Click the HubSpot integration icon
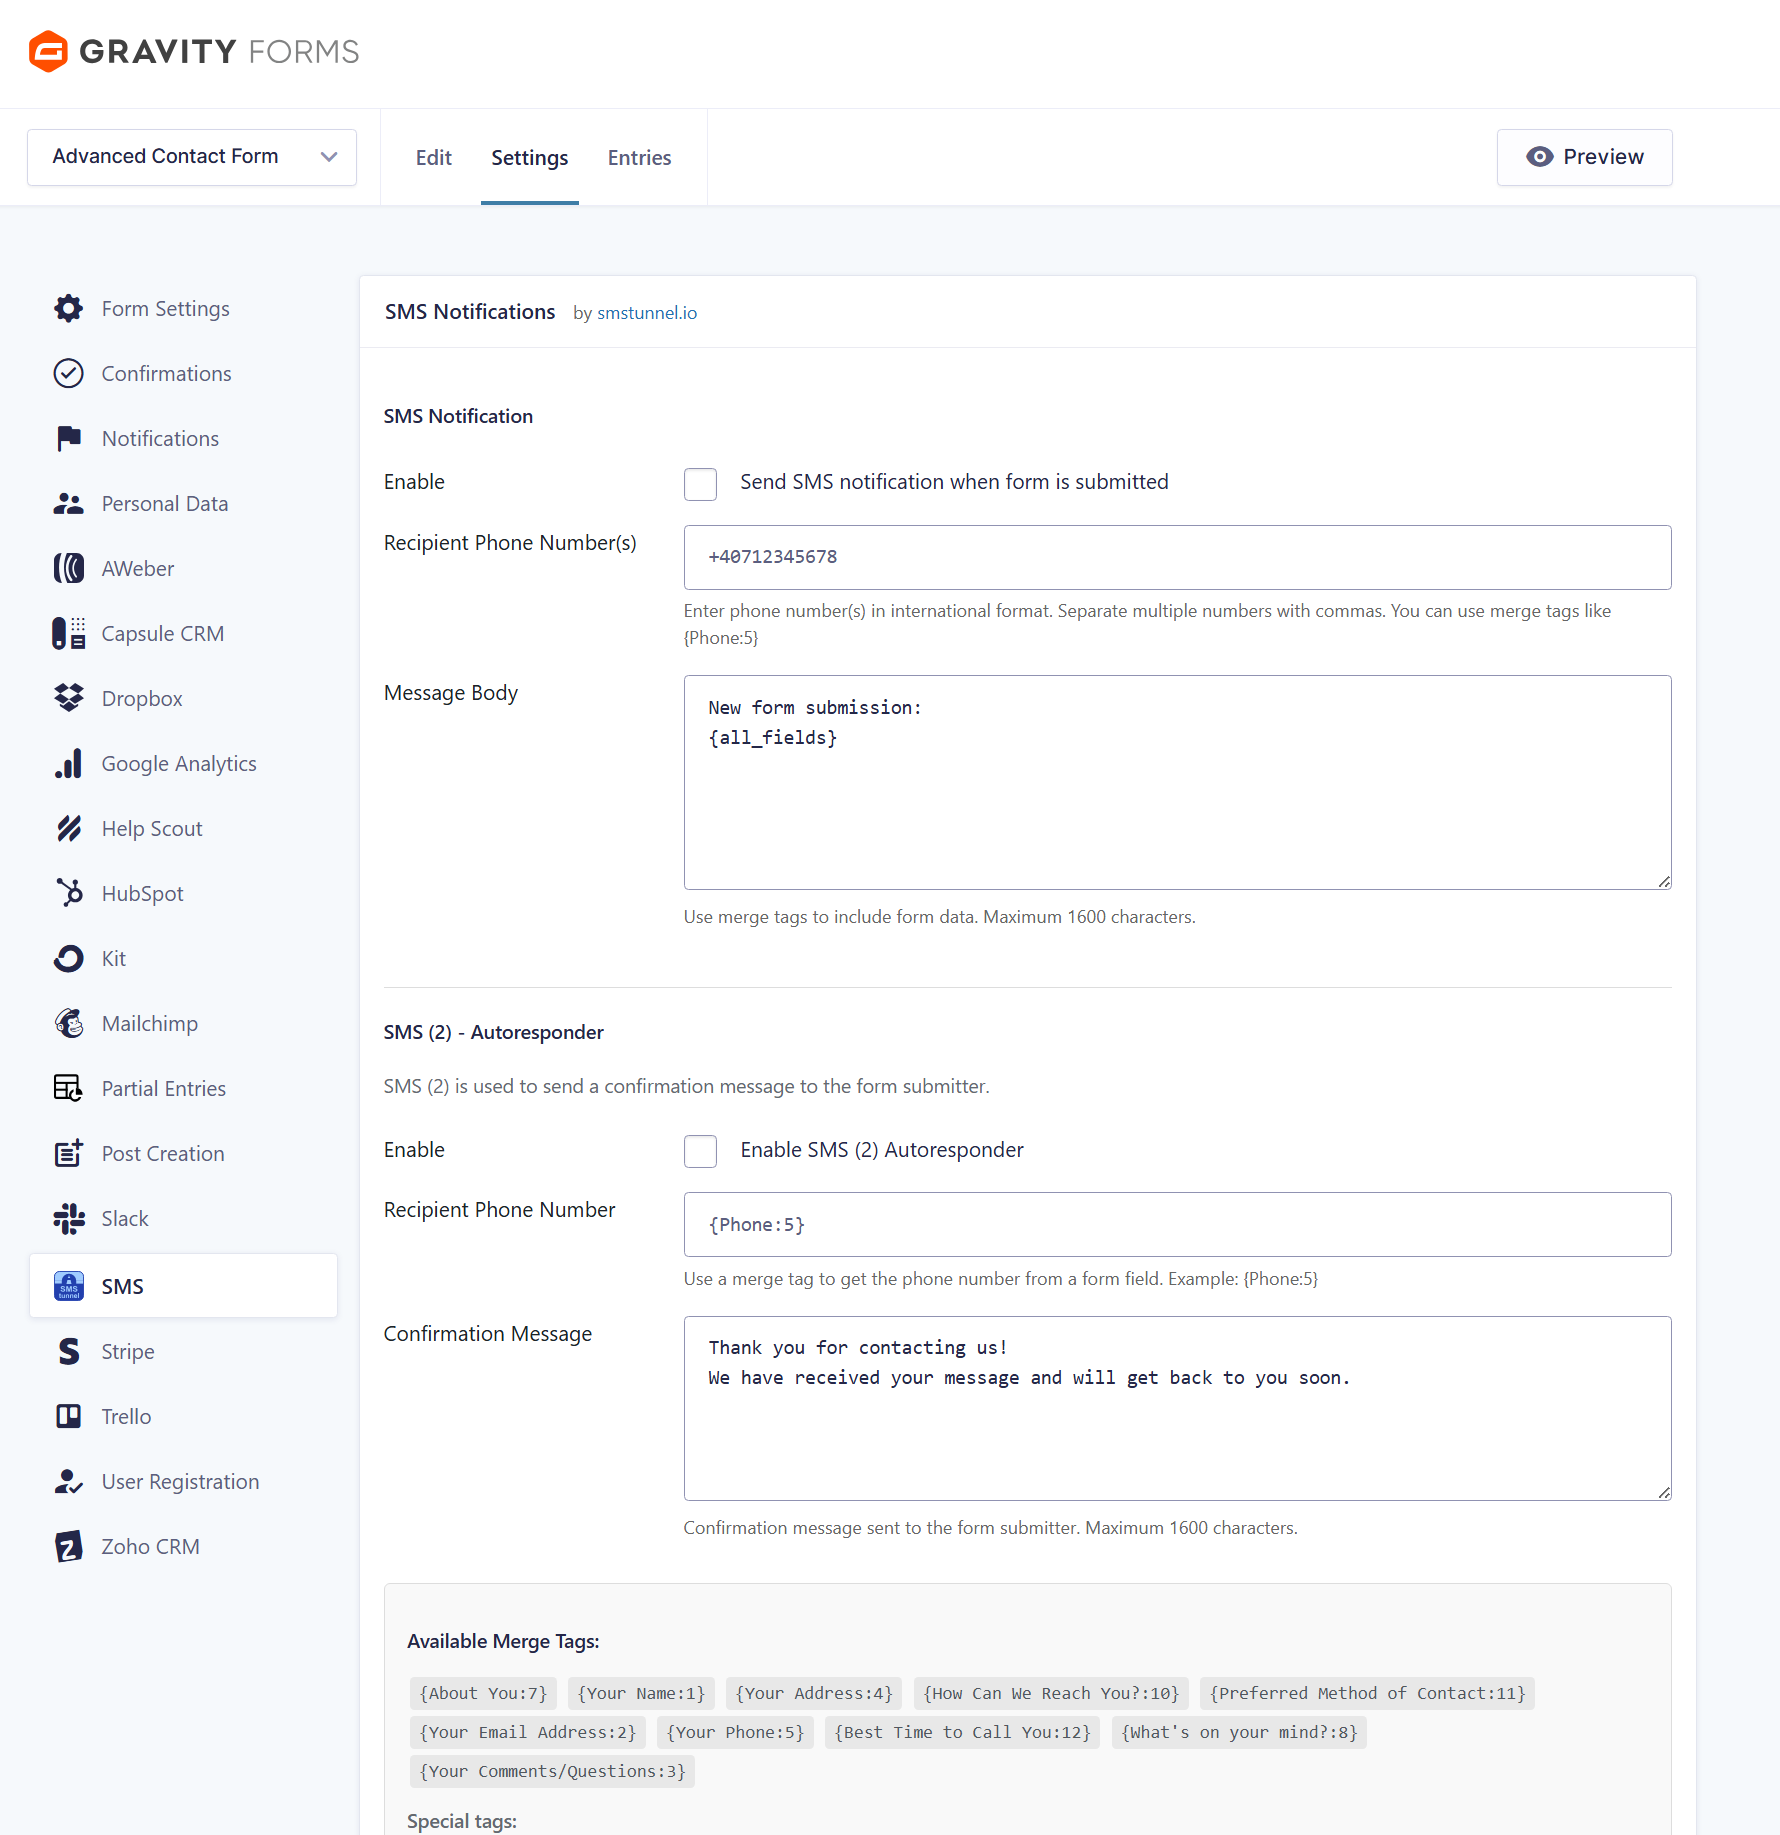Screen dimensions: 1780x1835 pyautogui.click(x=68, y=893)
